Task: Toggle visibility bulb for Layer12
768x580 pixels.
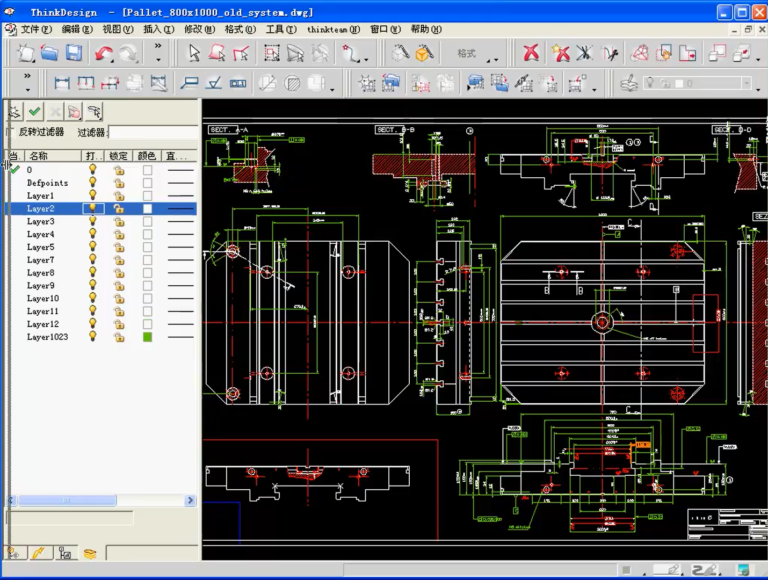Action: point(92,324)
